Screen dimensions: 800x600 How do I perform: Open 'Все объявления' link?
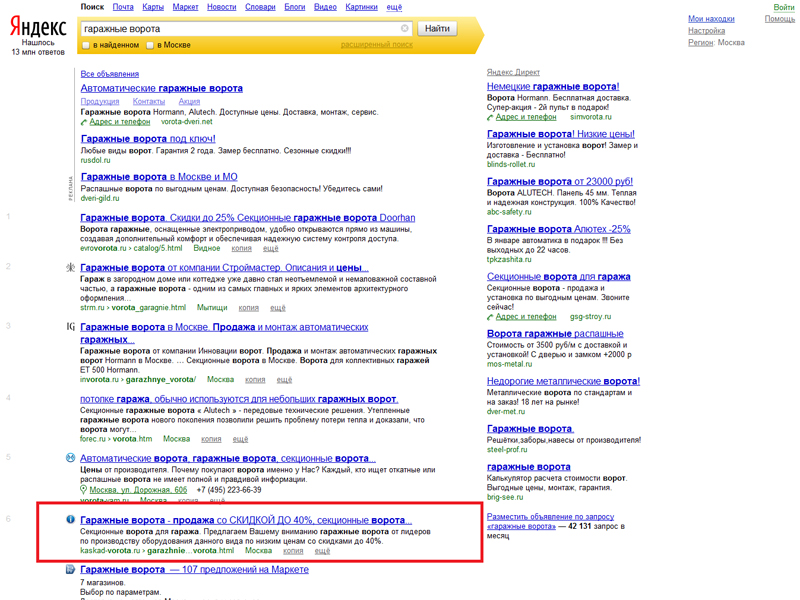[110, 74]
